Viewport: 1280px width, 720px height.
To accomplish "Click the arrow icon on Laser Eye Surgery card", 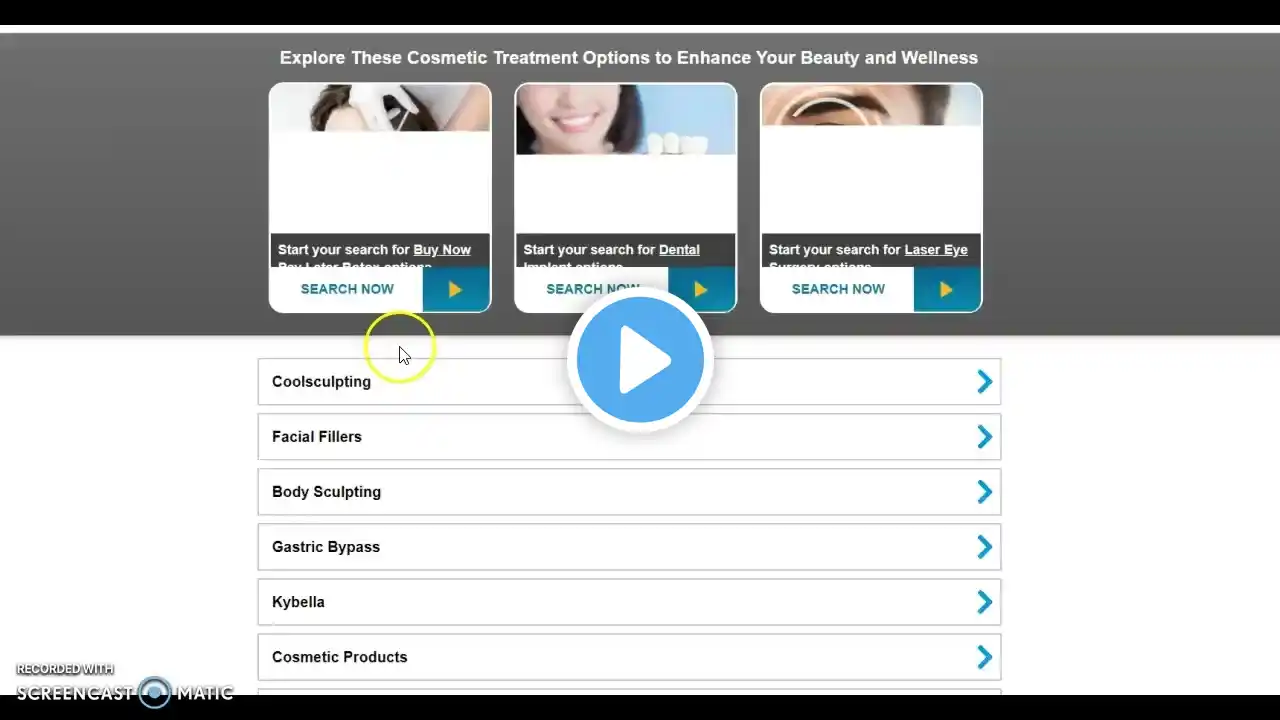I will coord(947,289).
